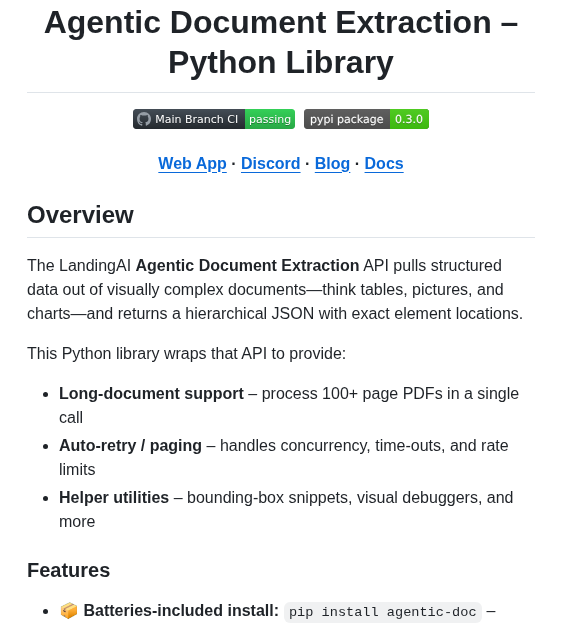Click 'This Python library wraps that API' sentence
This screenshot has width=563, height=623.
pyautogui.click(x=186, y=354)
